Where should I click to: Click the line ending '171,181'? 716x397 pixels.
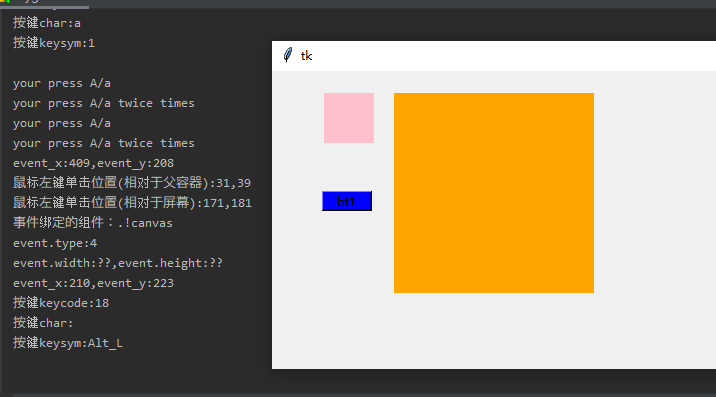coord(132,203)
